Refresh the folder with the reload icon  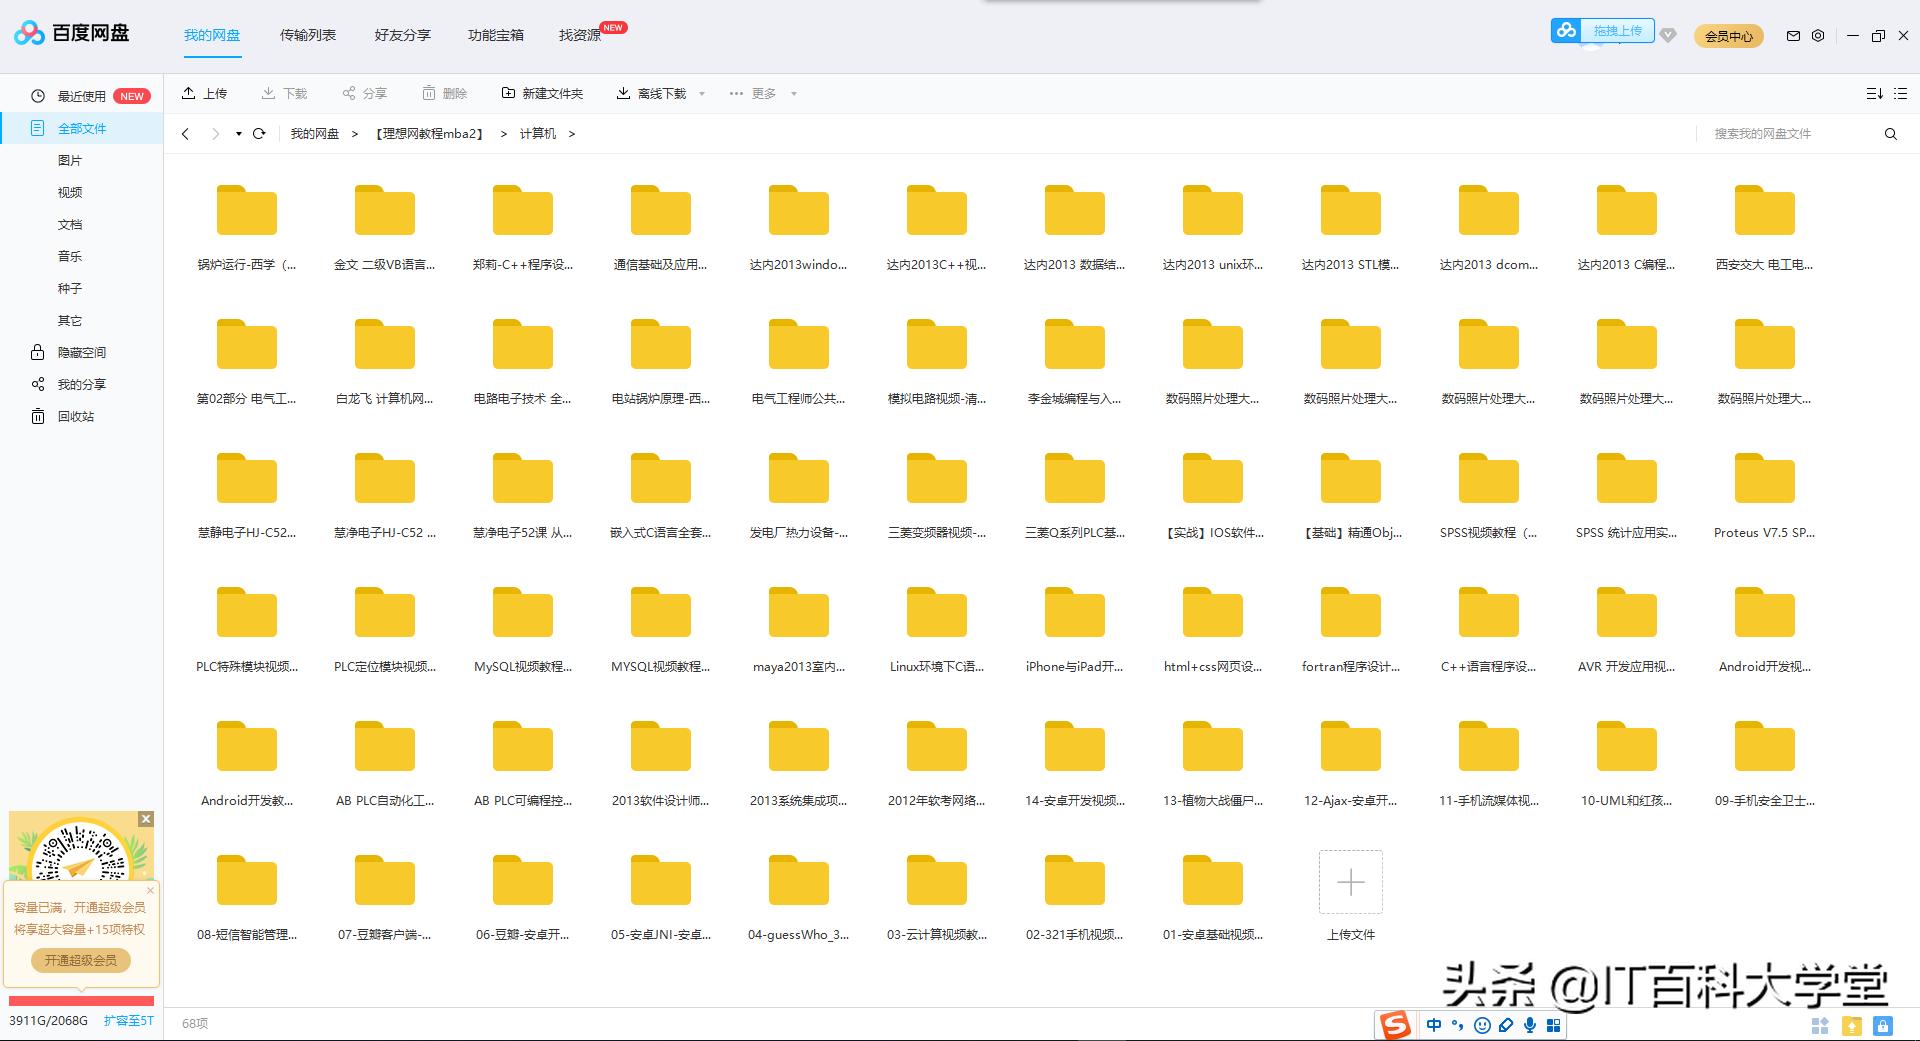click(259, 133)
